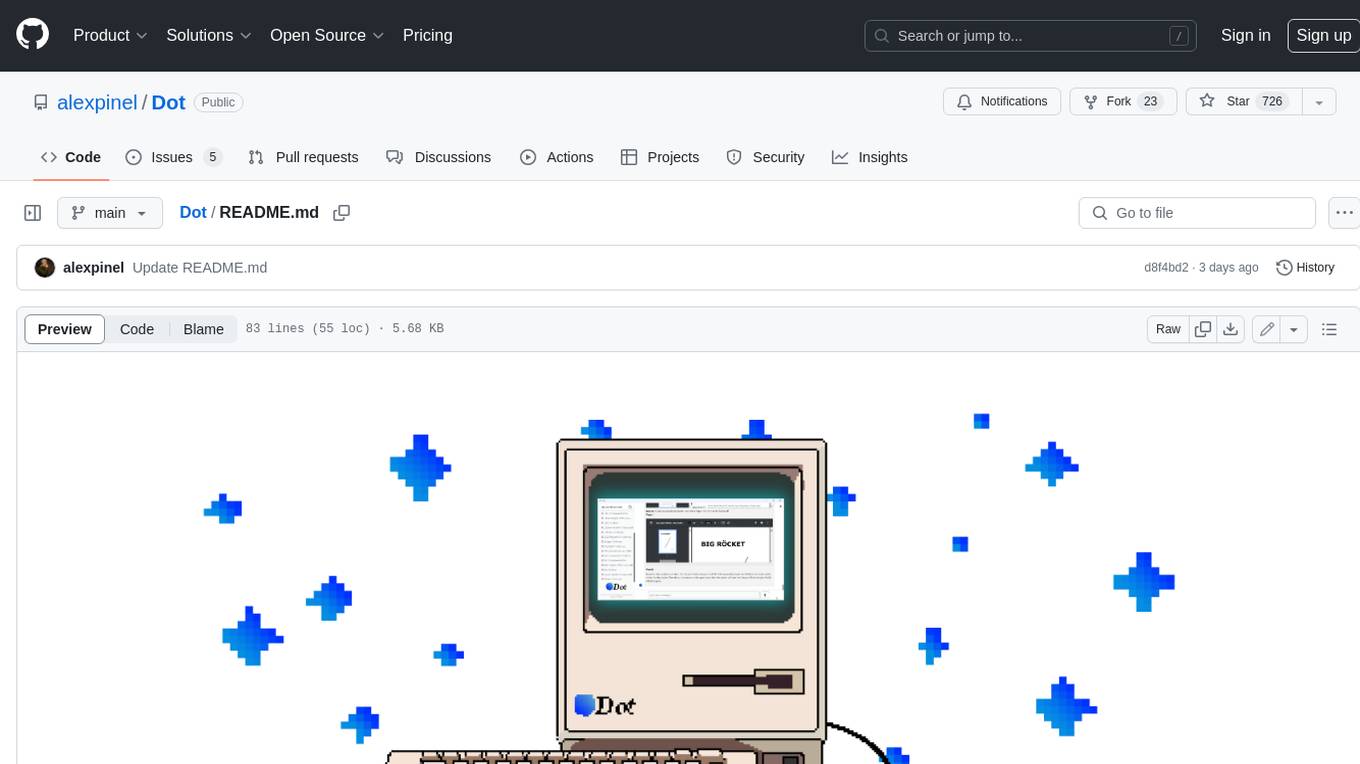This screenshot has width=1360, height=764.
Task: Open commit d8f4bd2
Action: coord(1166,267)
